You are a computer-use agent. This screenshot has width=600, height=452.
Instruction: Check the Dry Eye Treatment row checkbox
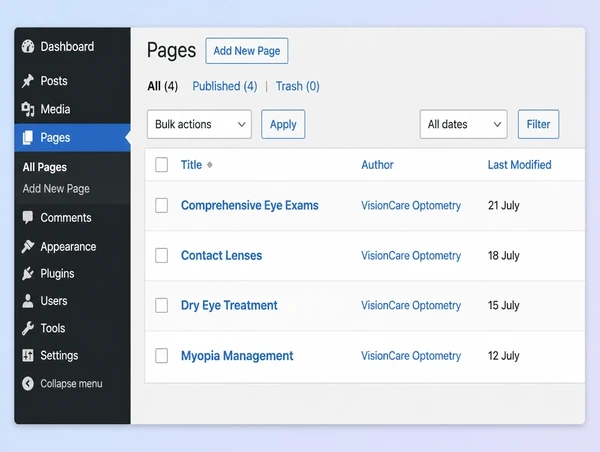[161, 305]
